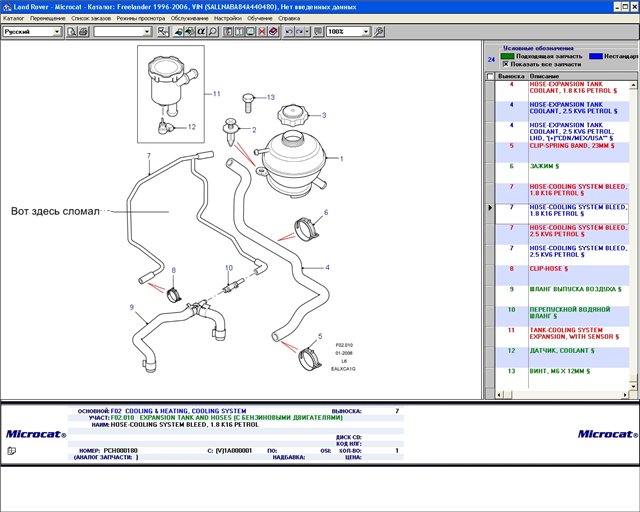Click the parts list horizontal scroll-right arrow
This screenshot has width=640, height=512.
625,394
